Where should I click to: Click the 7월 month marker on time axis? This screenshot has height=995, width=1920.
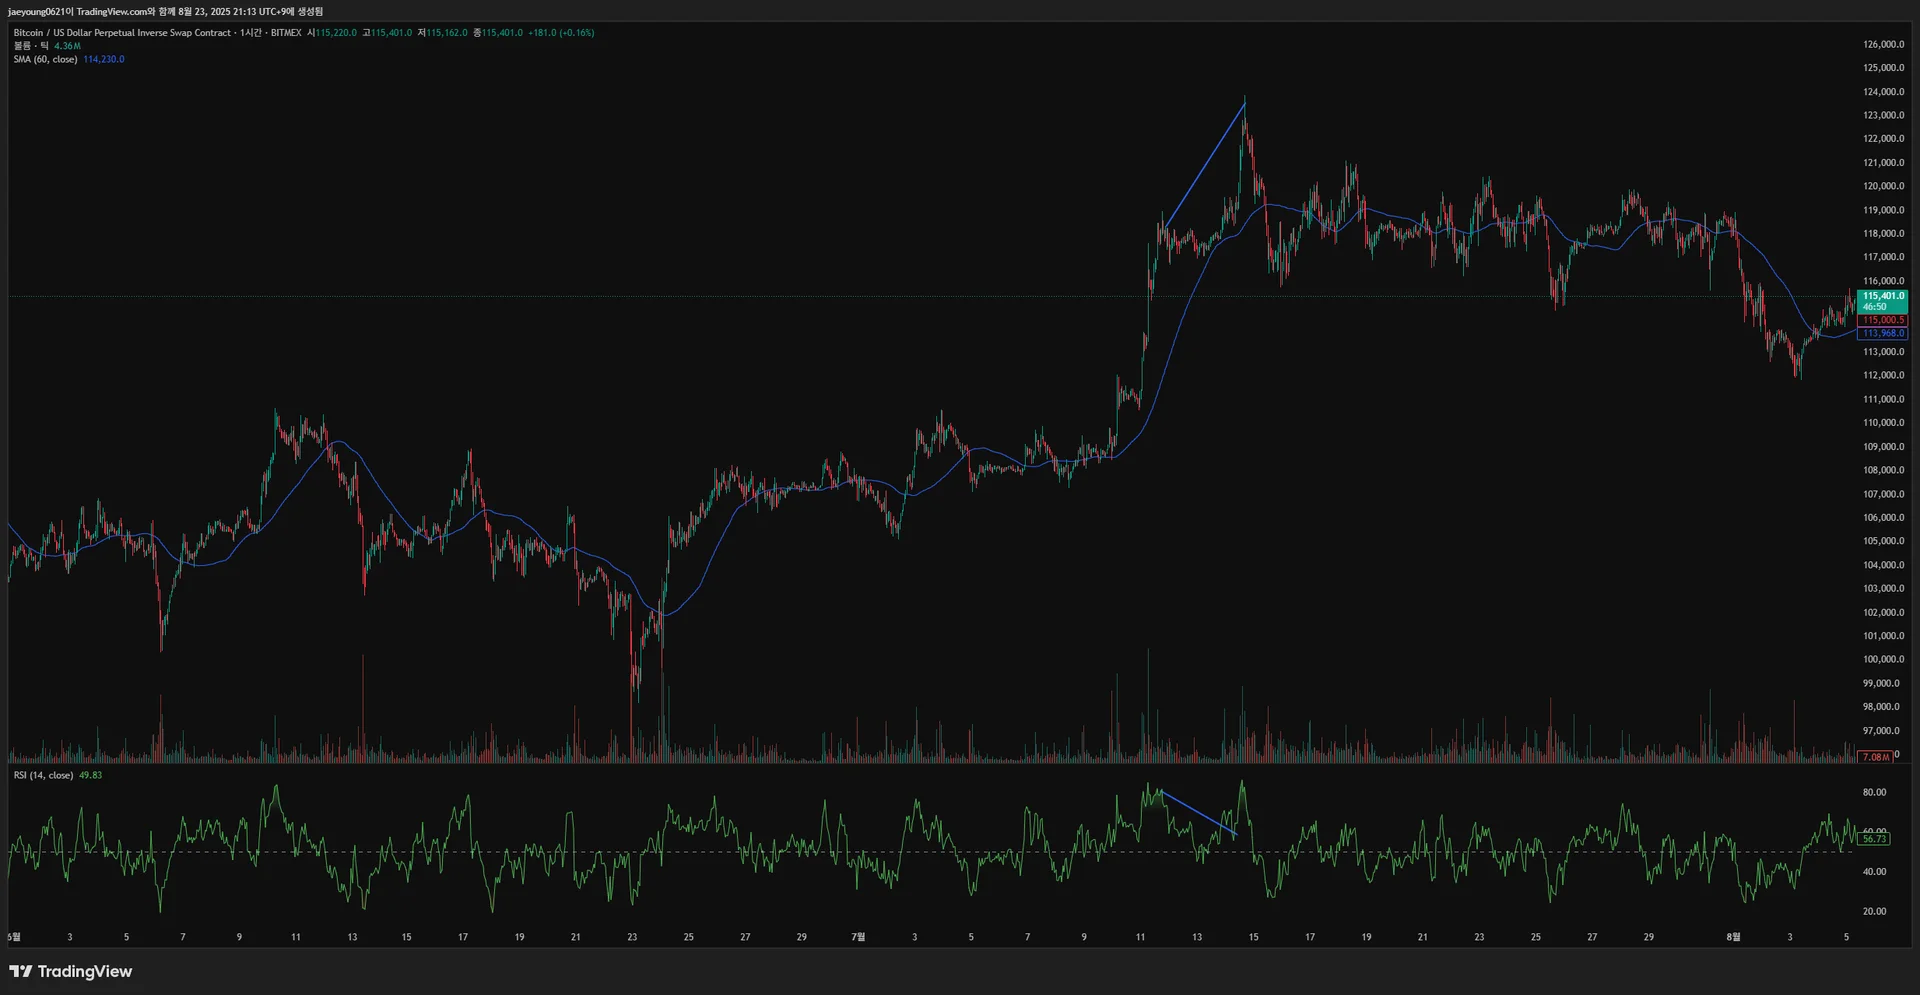858,937
